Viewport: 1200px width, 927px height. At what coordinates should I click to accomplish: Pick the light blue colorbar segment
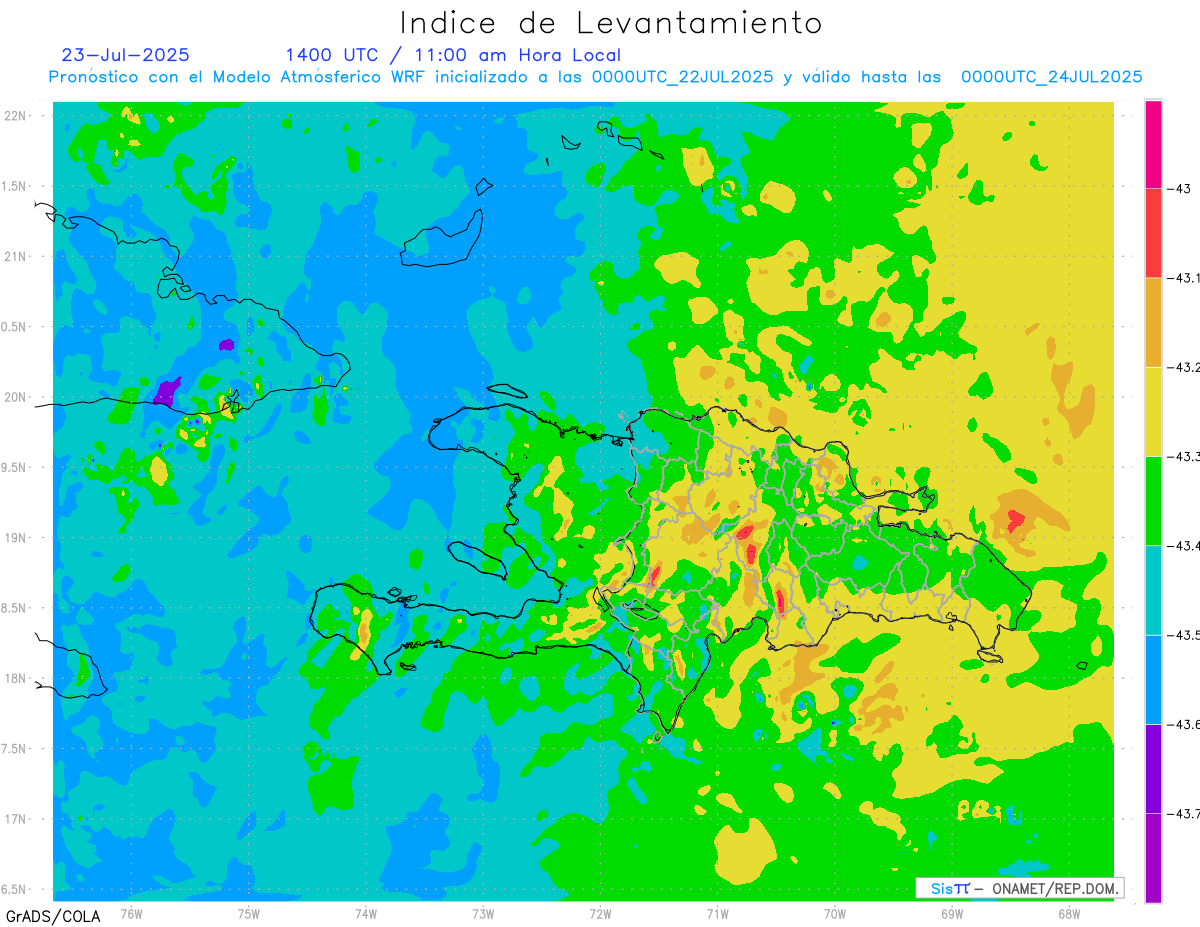(1153, 679)
